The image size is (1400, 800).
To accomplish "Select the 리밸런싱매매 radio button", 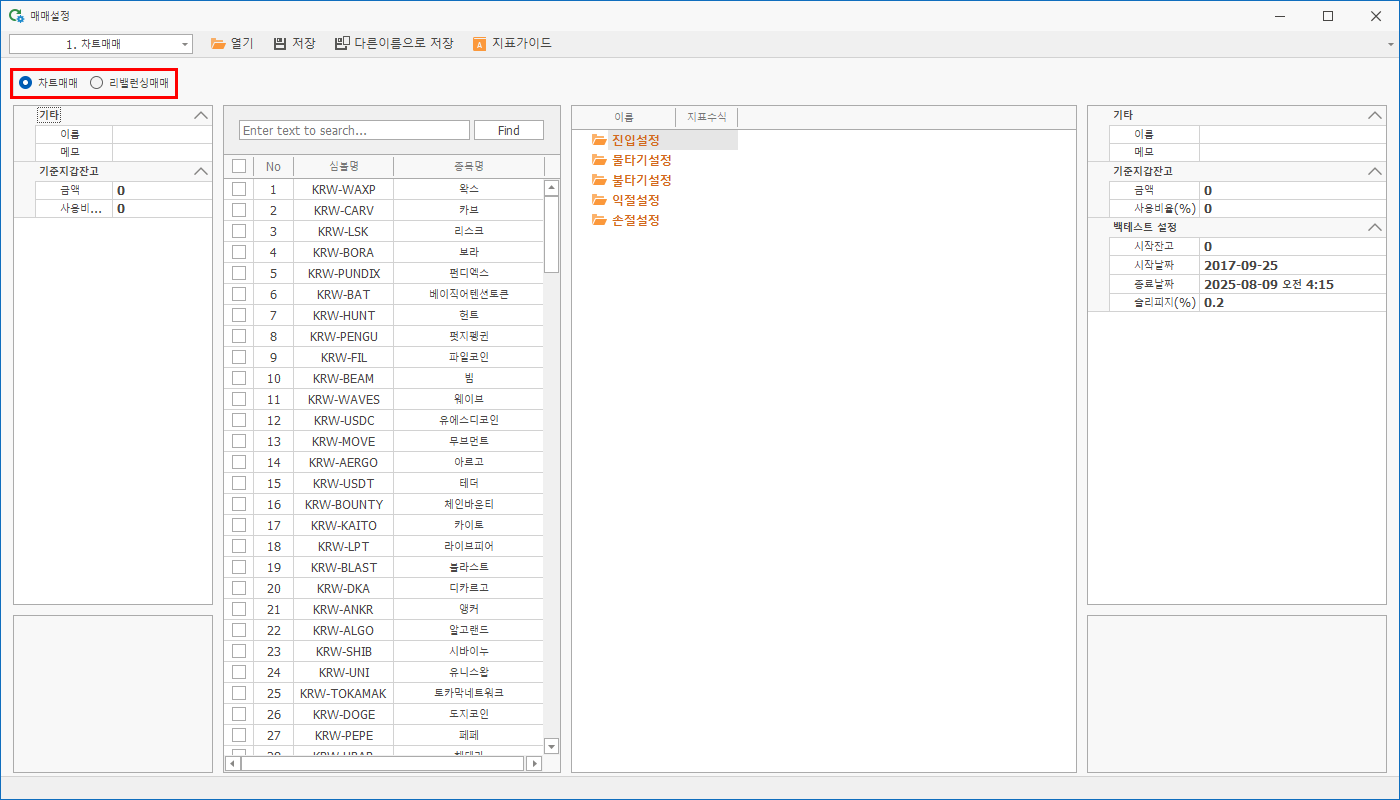I will 96,83.
